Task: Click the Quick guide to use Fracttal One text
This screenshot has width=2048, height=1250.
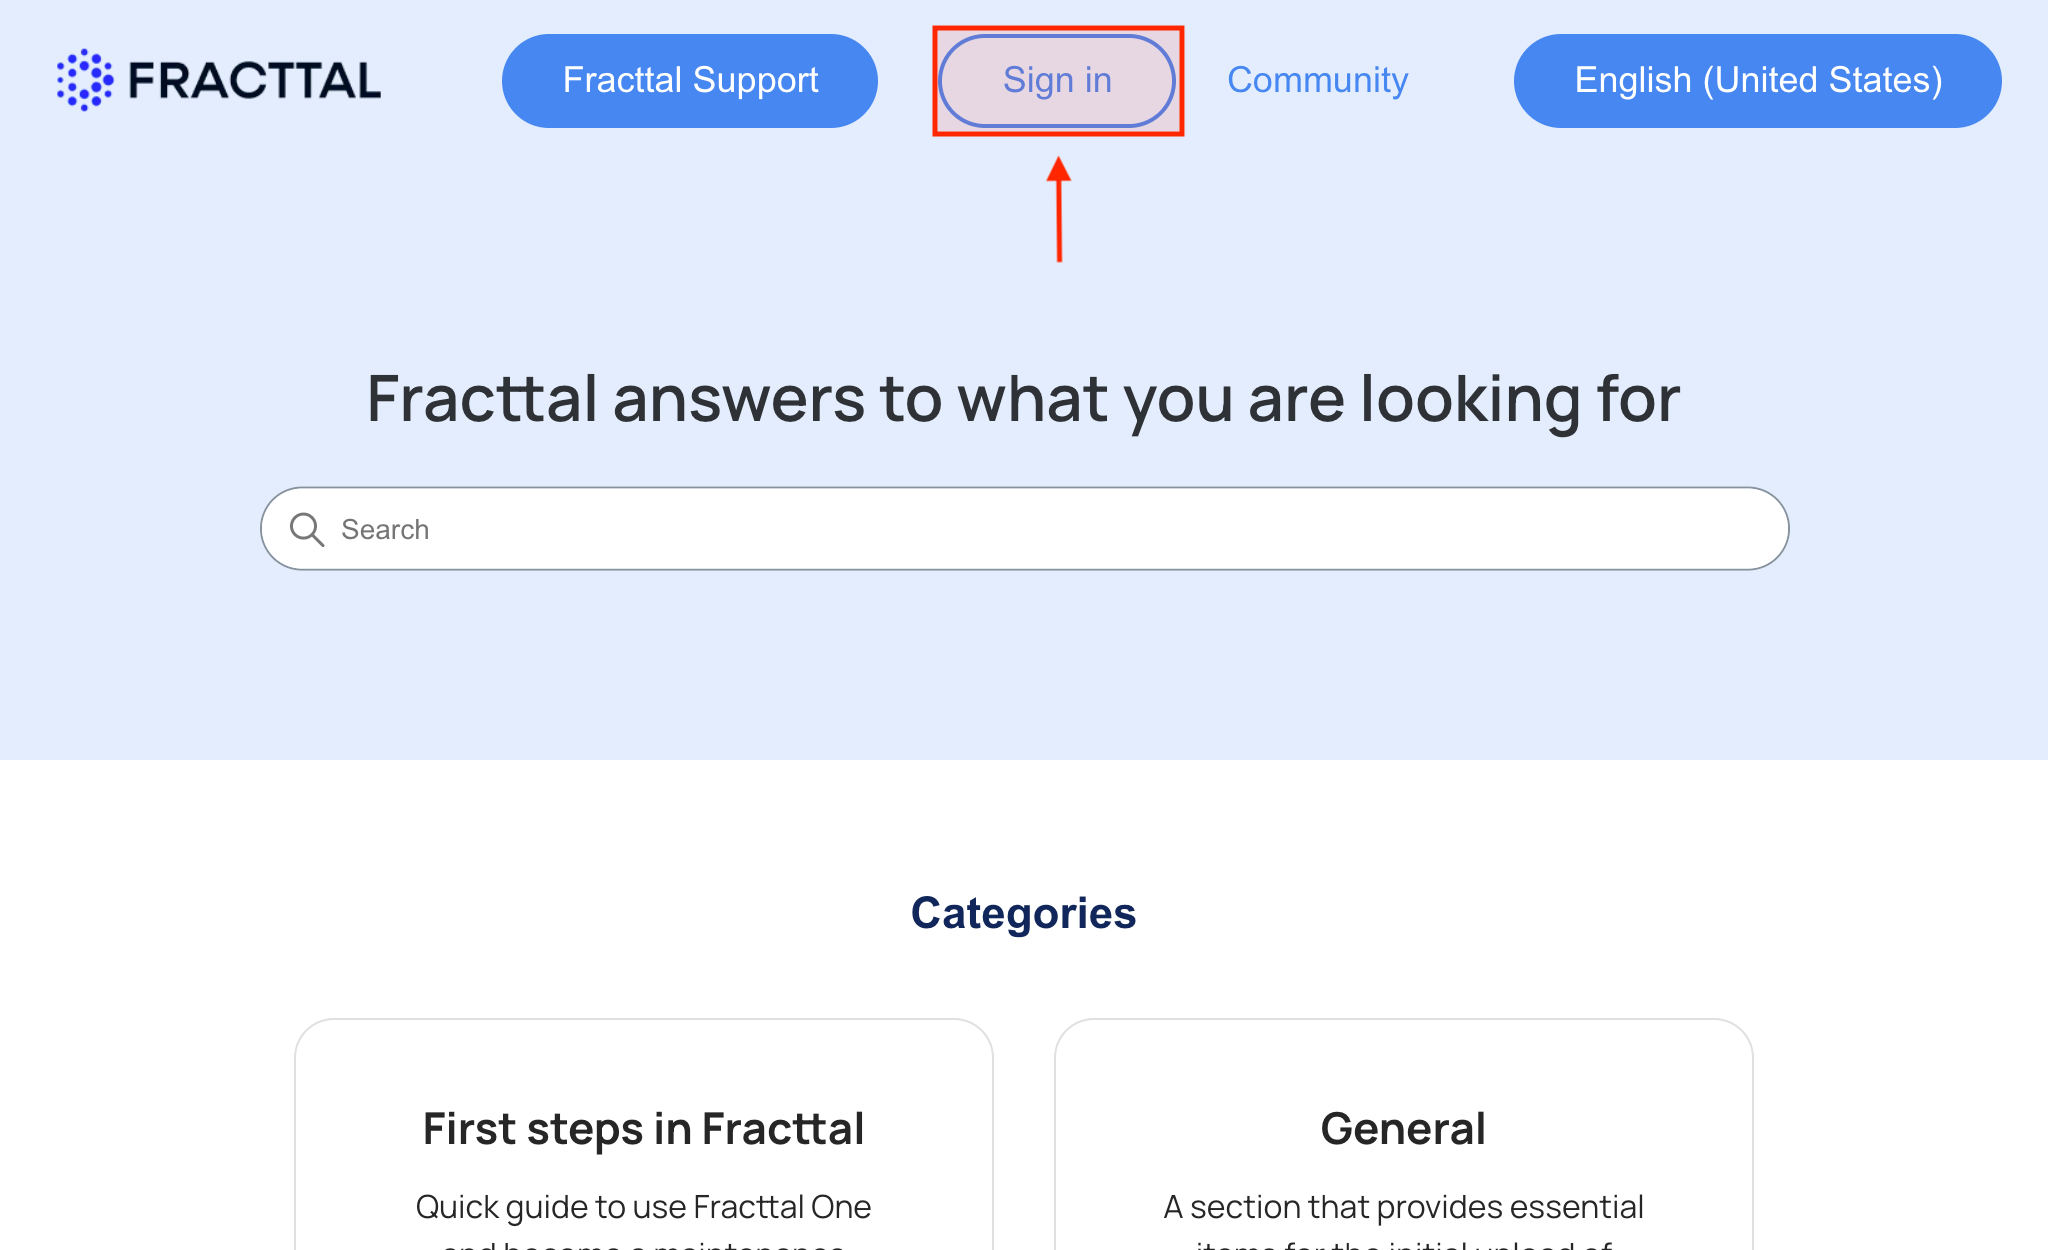Action: point(644,1207)
